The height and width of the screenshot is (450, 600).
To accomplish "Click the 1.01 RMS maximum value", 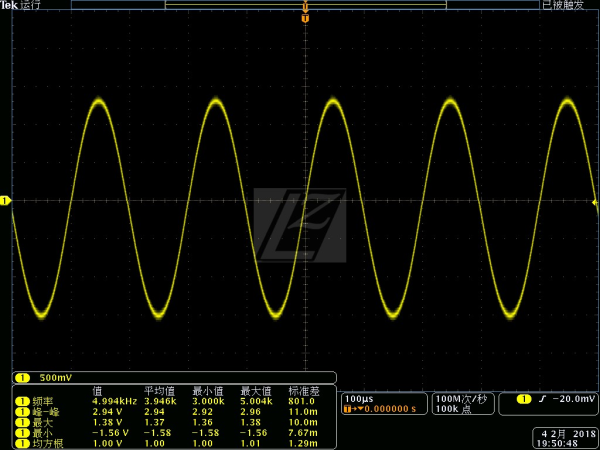I will [x=251, y=443].
